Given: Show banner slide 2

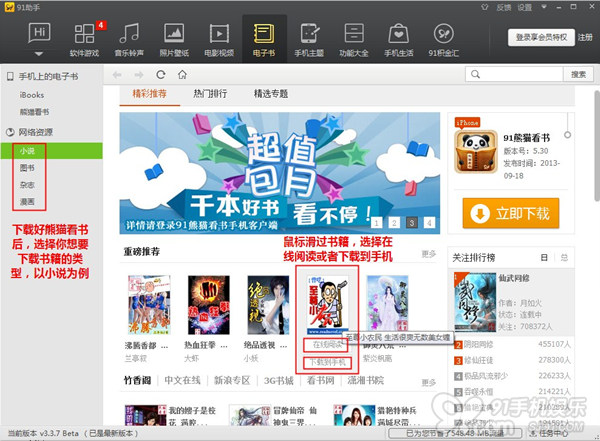Looking at the screenshot, I should click(x=394, y=222).
